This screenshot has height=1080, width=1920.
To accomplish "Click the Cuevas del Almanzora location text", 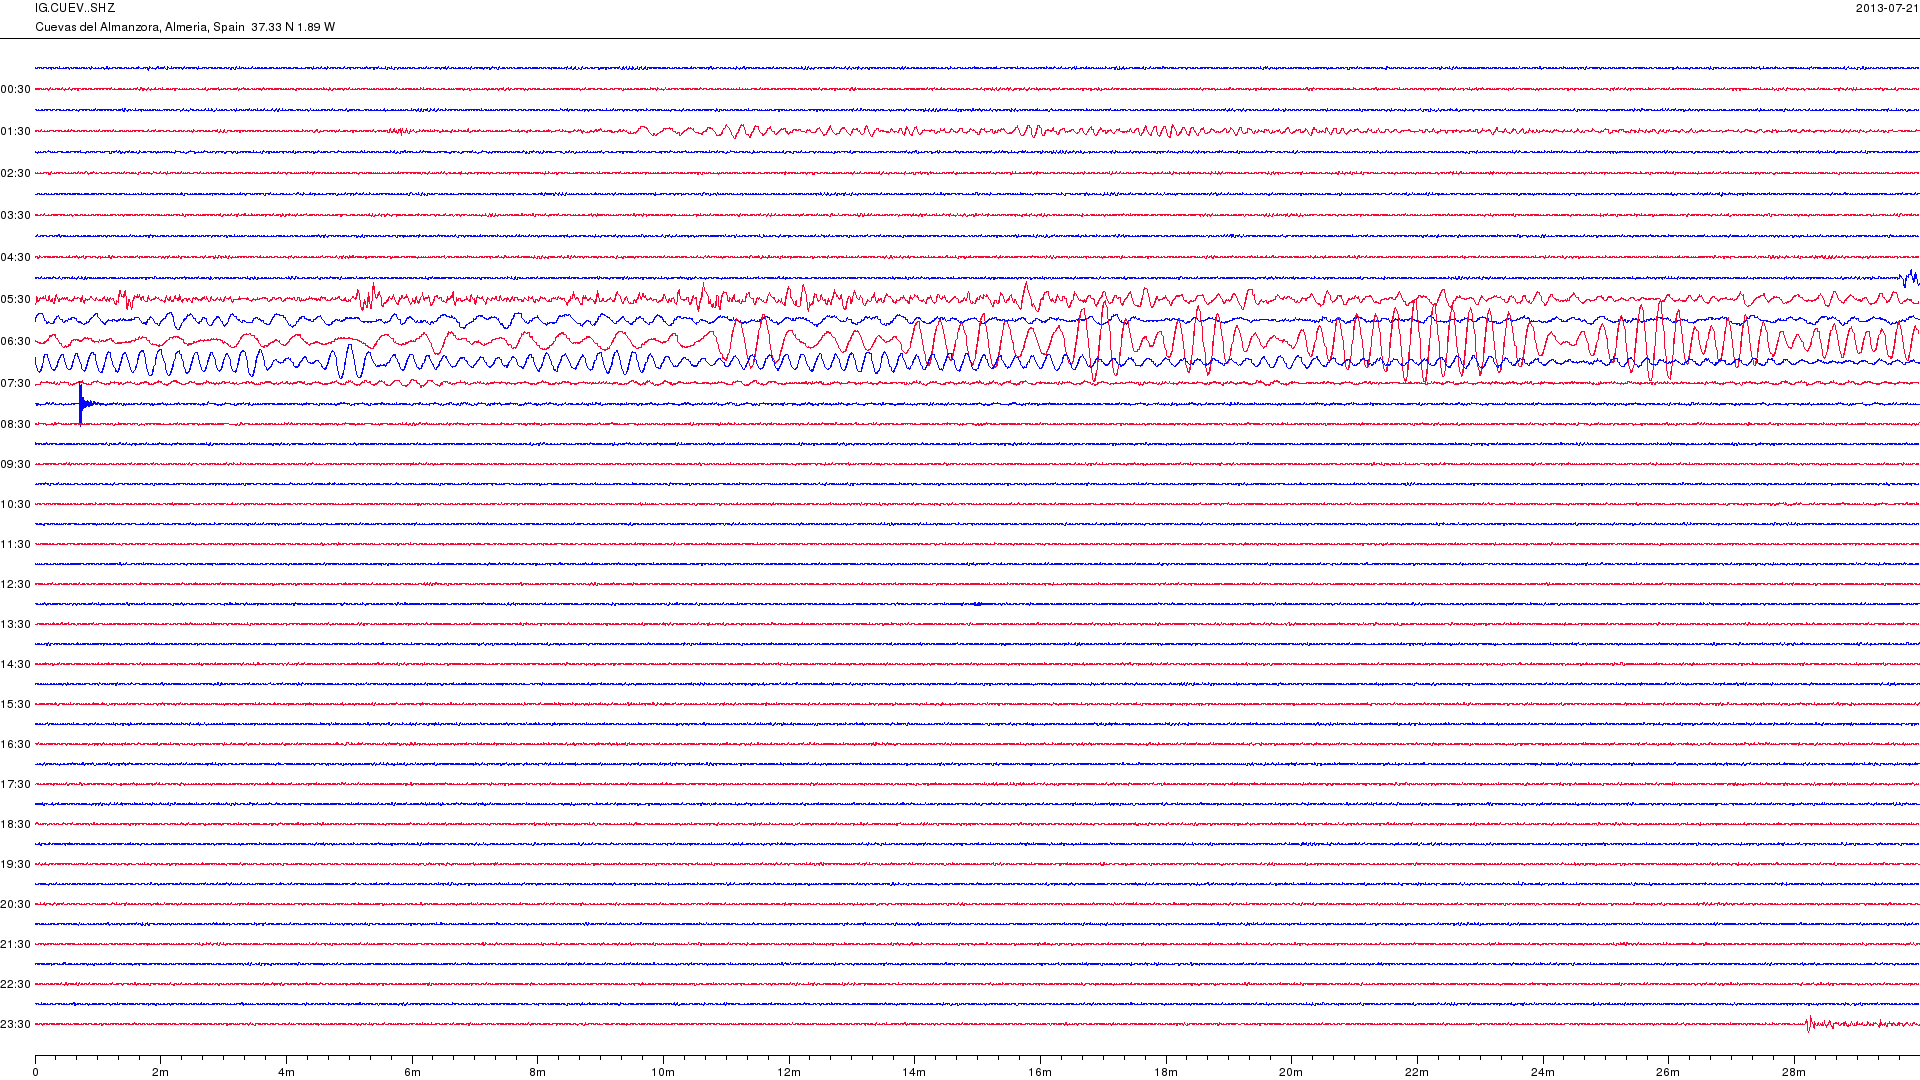I will click(185, 27).
